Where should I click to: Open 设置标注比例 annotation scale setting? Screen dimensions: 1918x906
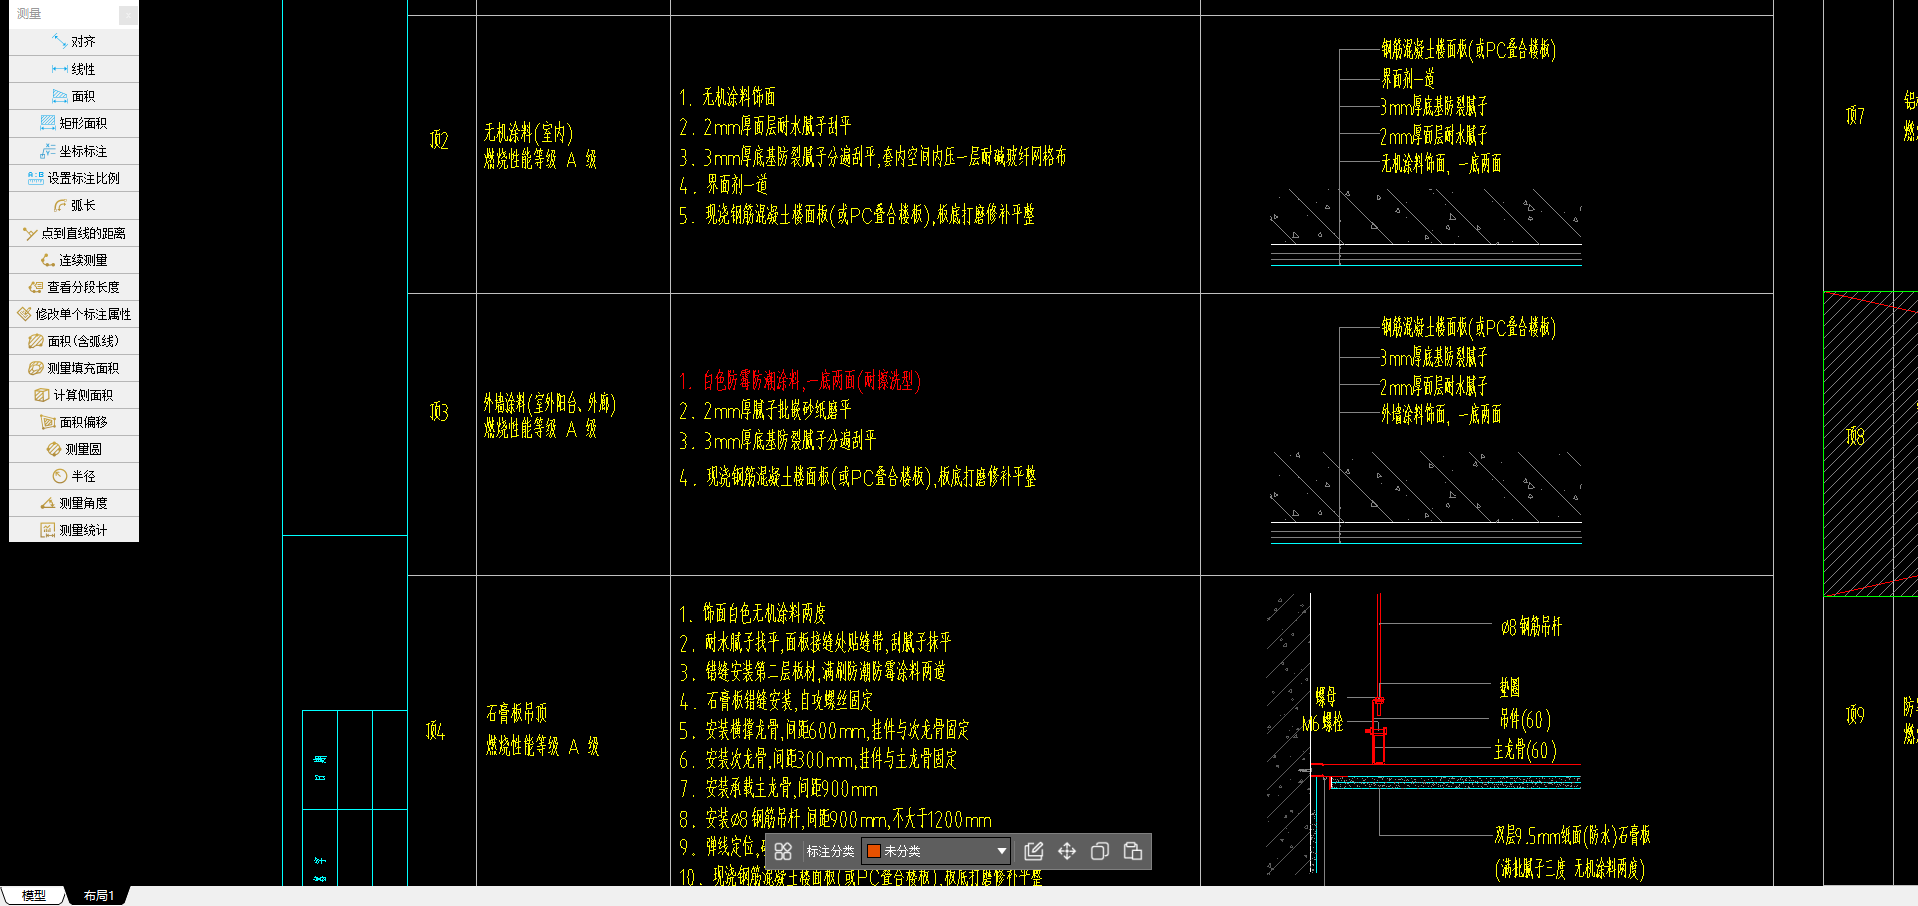click(x=74, y=178)
